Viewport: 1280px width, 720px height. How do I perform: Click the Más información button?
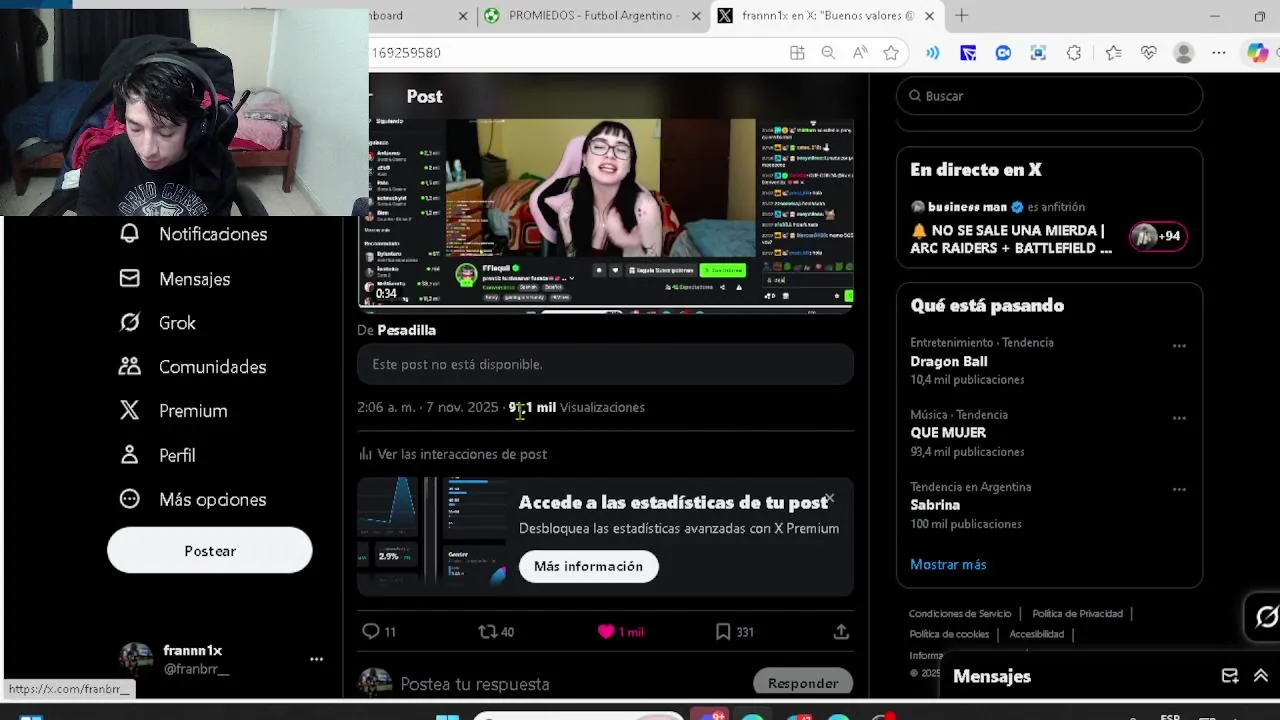(588, 566)
